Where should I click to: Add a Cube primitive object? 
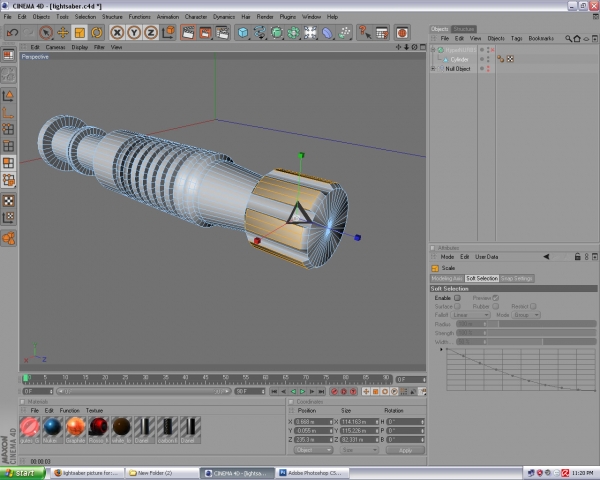[243, 33]
